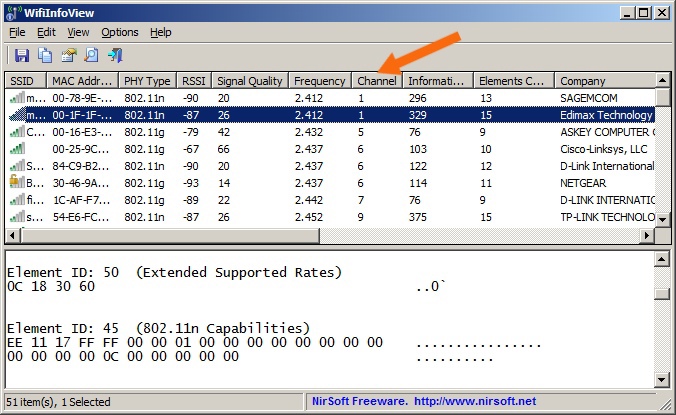Click the Find magnifier toolbar icon
Viewport: 676px width, 415px height.
tap(91, 56)
